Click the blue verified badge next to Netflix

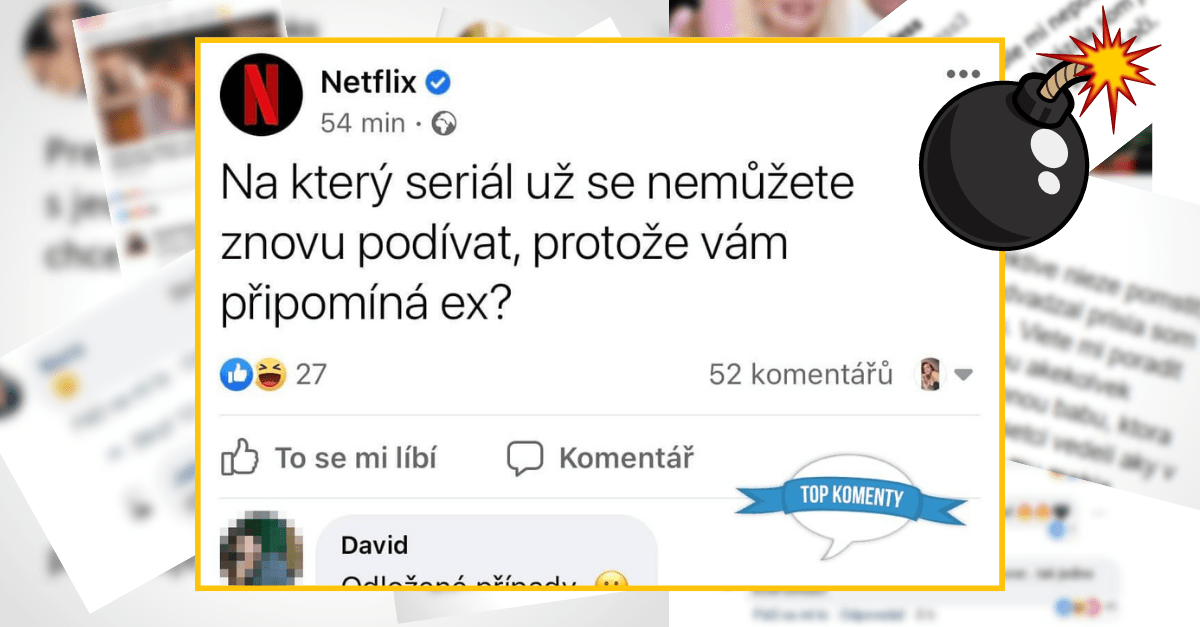[x=439, y=83]
